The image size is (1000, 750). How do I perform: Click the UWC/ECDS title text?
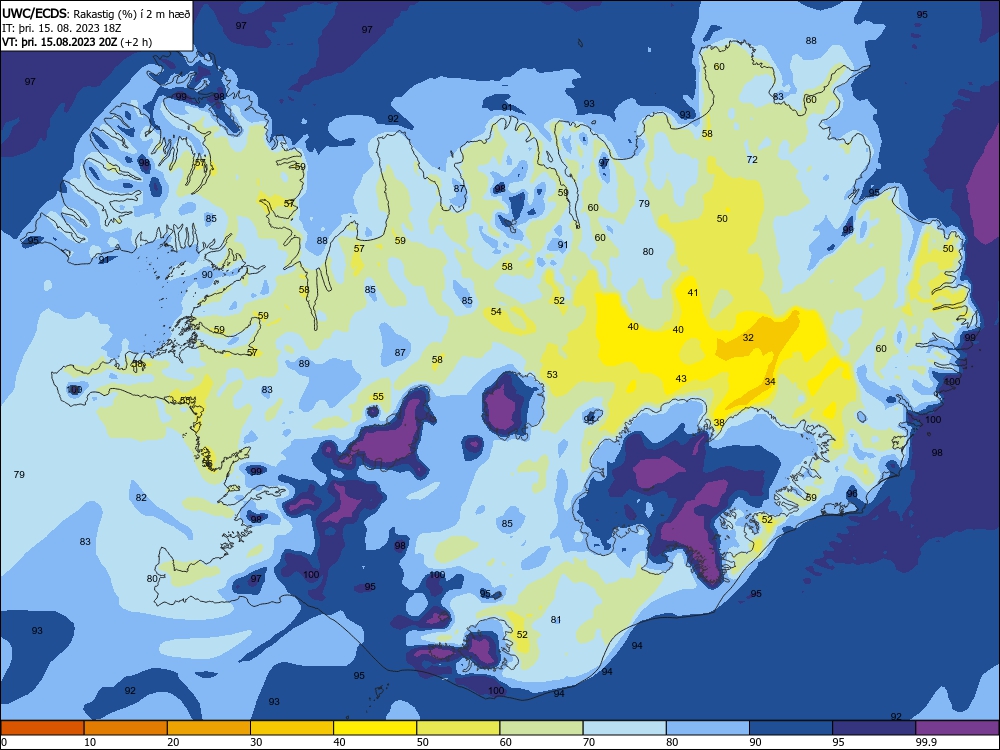coord(34,13)
